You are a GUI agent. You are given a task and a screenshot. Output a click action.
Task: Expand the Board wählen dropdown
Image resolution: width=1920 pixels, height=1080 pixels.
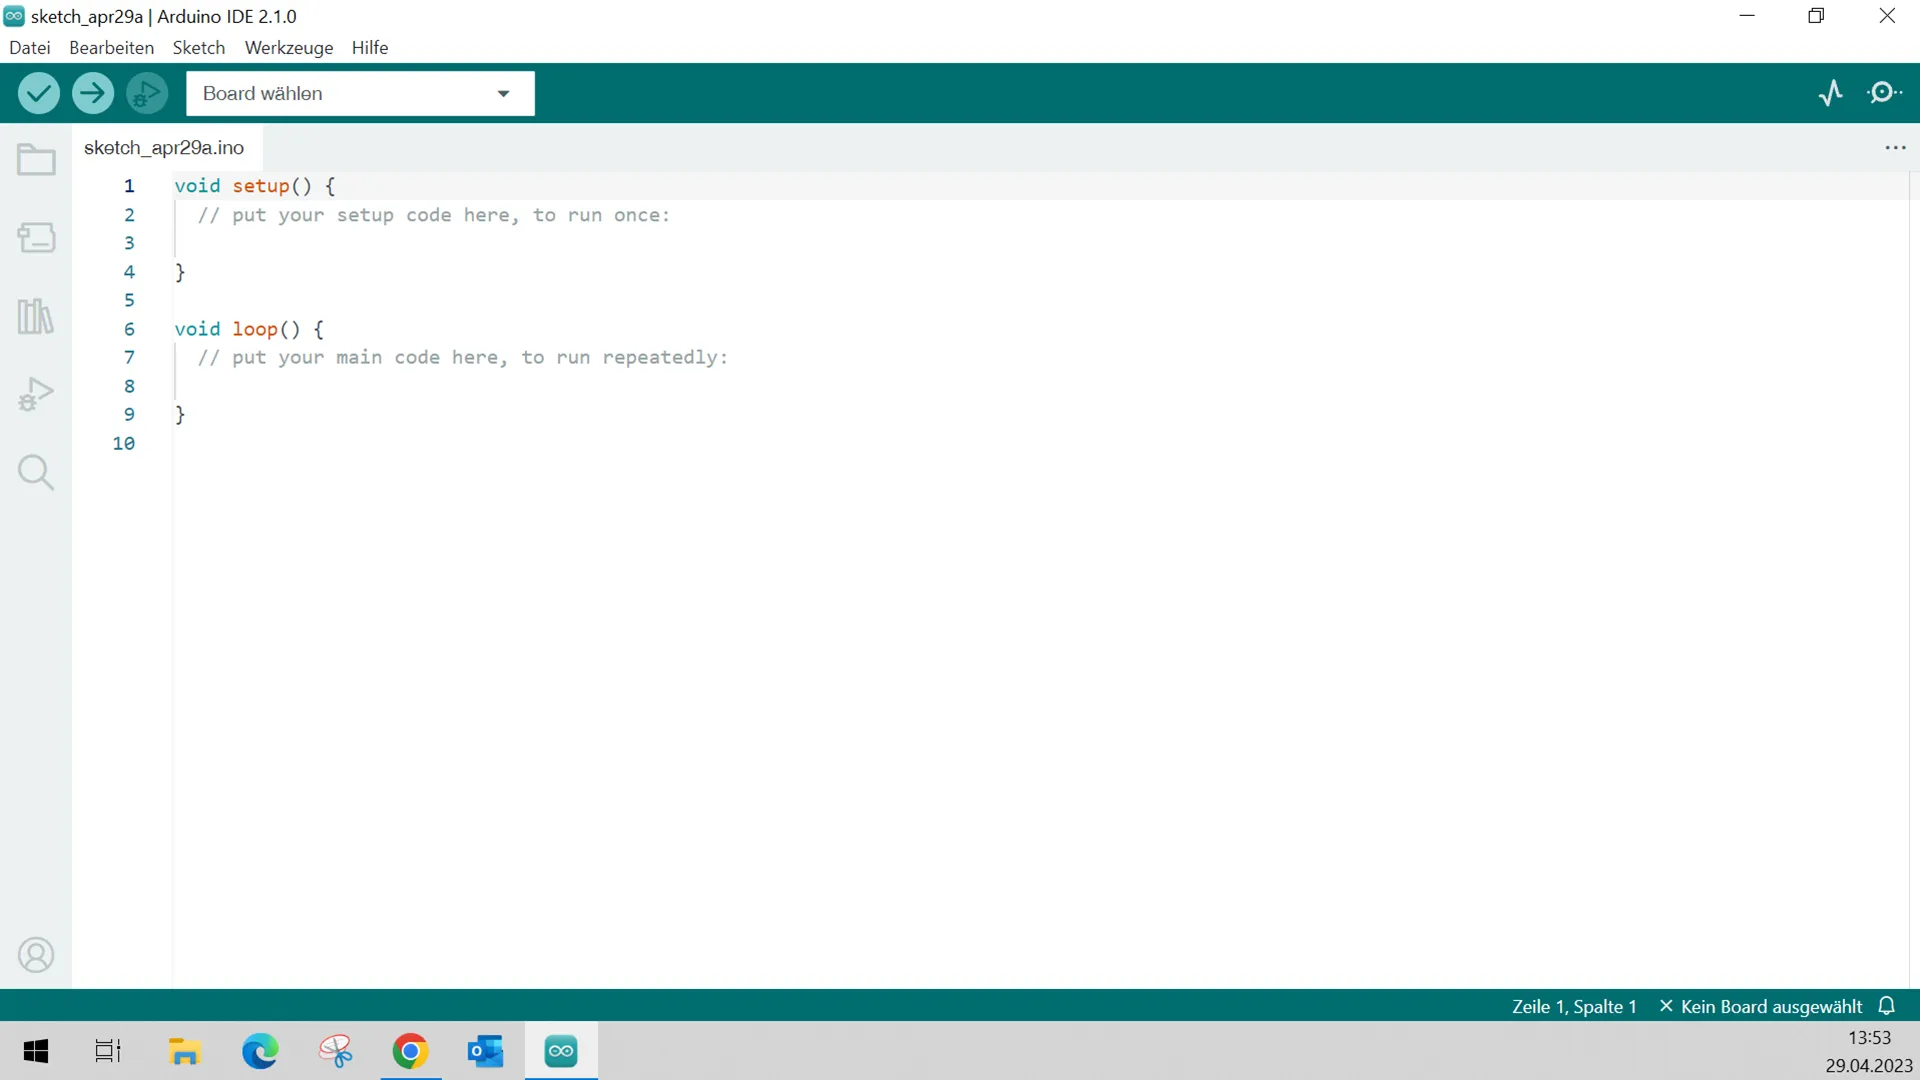click(360, 93)
